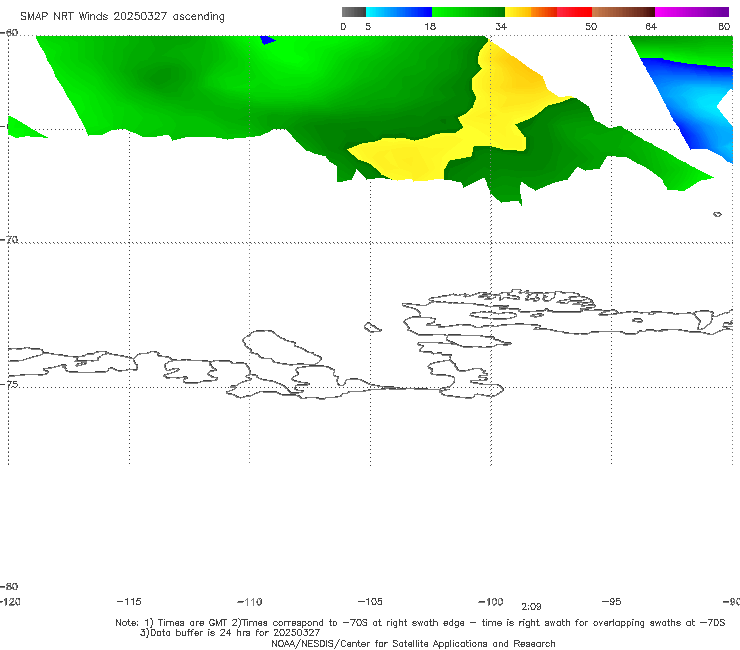The height and width of the screenshot is (650, 740).
Task: Click the red segment of the color bar
Action: [574, 12]
